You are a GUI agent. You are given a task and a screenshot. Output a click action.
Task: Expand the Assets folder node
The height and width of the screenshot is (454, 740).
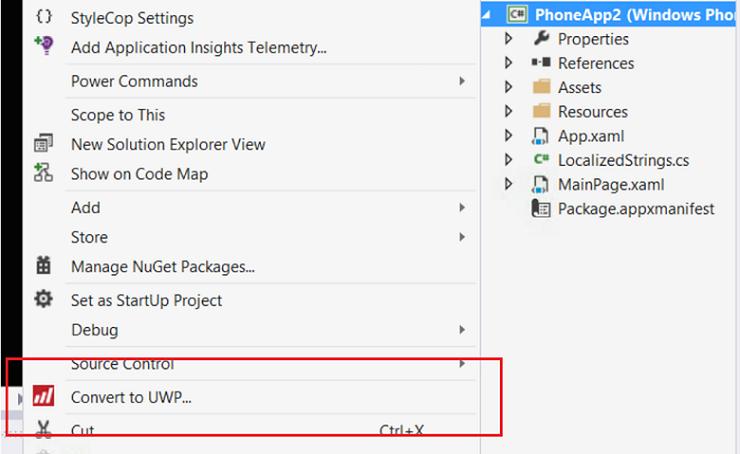509,88
